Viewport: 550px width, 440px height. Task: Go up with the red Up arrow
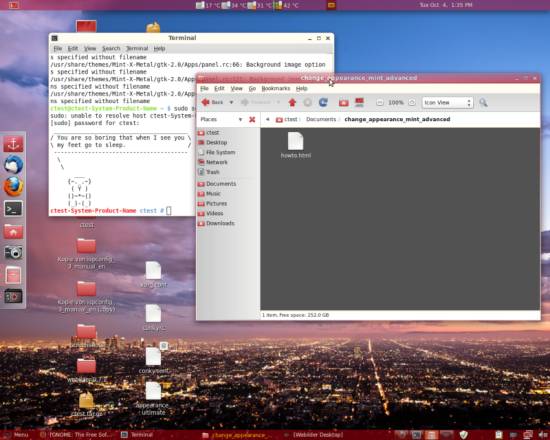pyautogui.click(x=292, y=102)
